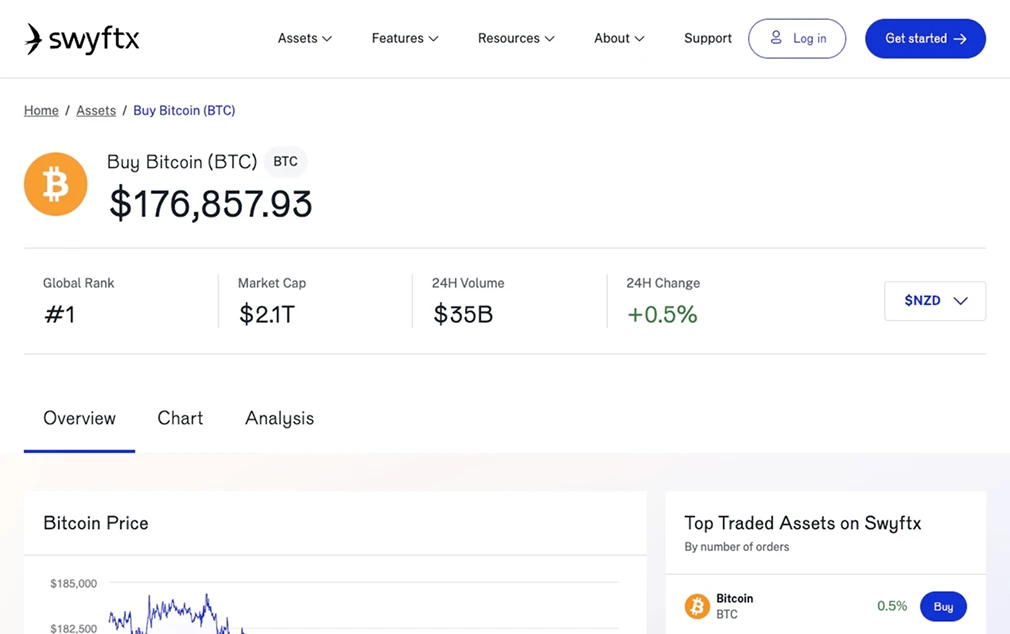Click the Bitcoin price line chart
Screen dimensions: 1010x634
364,606
